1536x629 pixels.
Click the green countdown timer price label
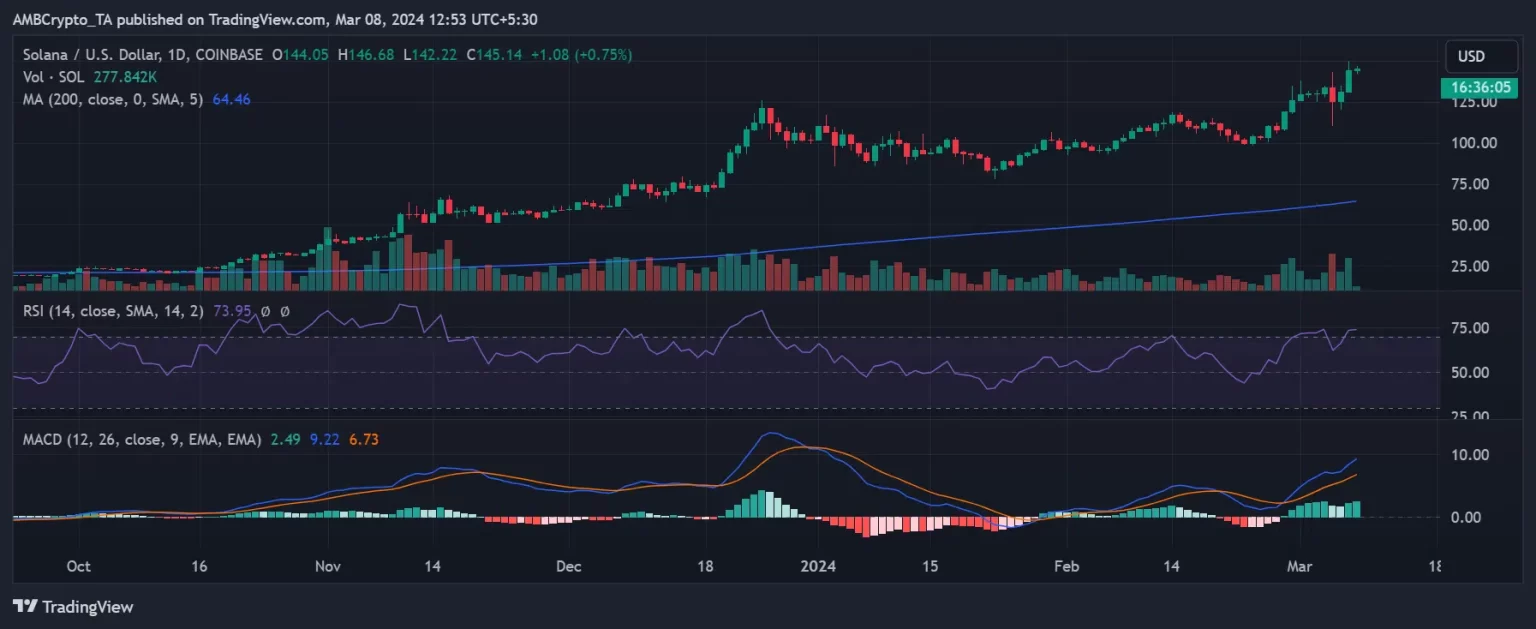tap(1472, 88)
